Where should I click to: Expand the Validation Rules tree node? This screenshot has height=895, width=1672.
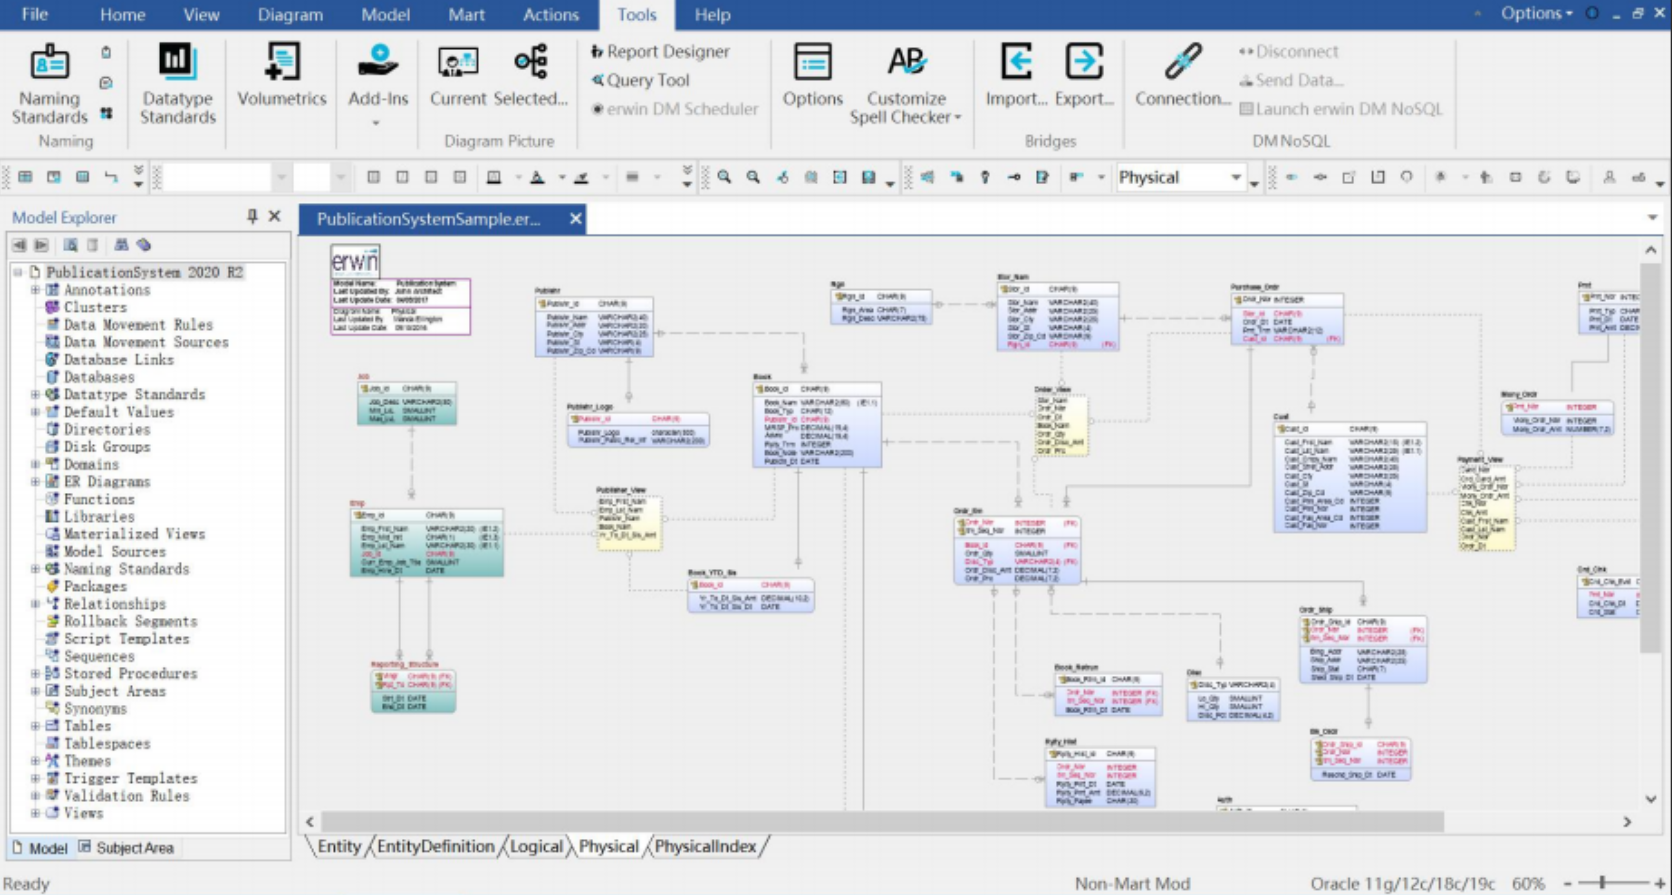(35, 795)
